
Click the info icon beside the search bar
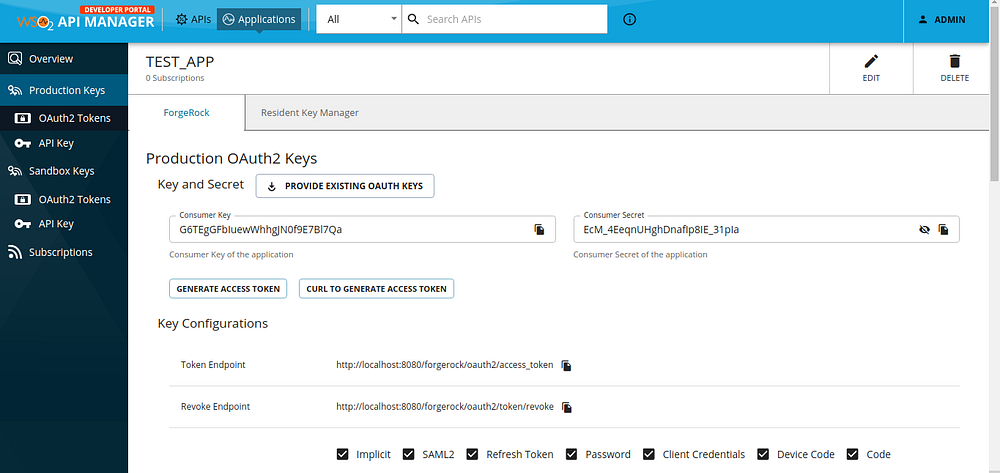(x=629, y=19)
